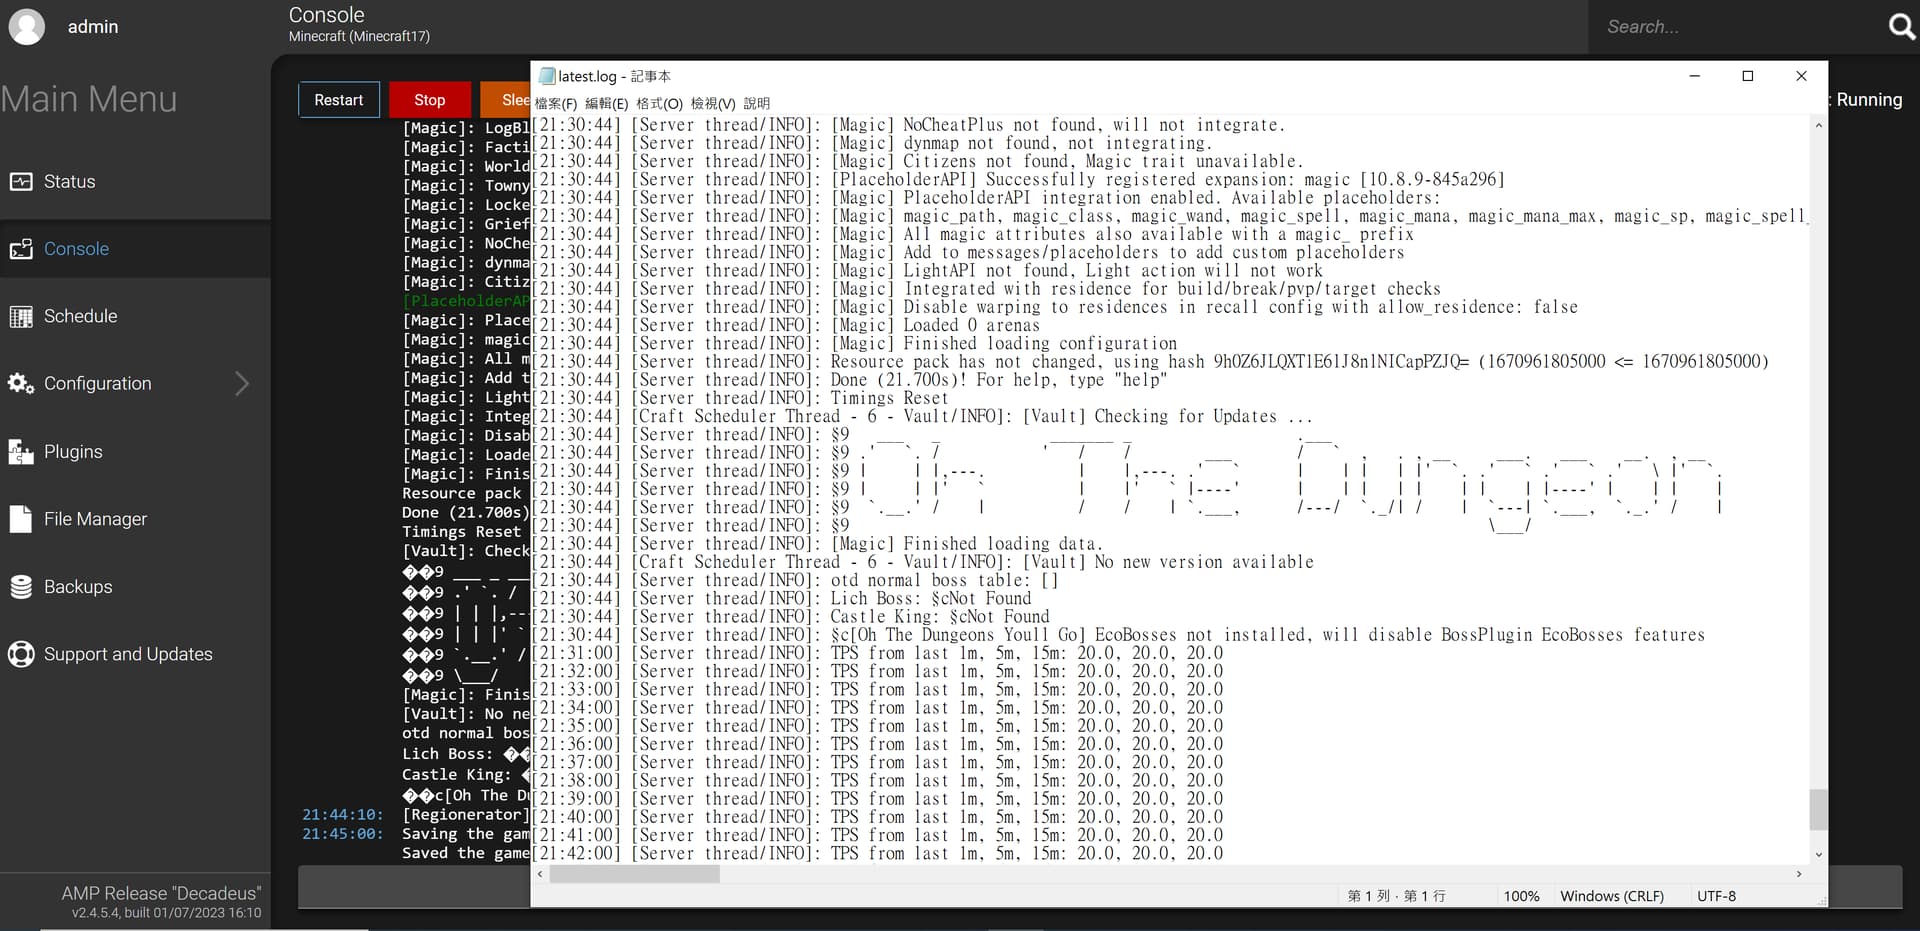Open the Backups page
This screenshot has width=1920, height=931.
(135, 587)
